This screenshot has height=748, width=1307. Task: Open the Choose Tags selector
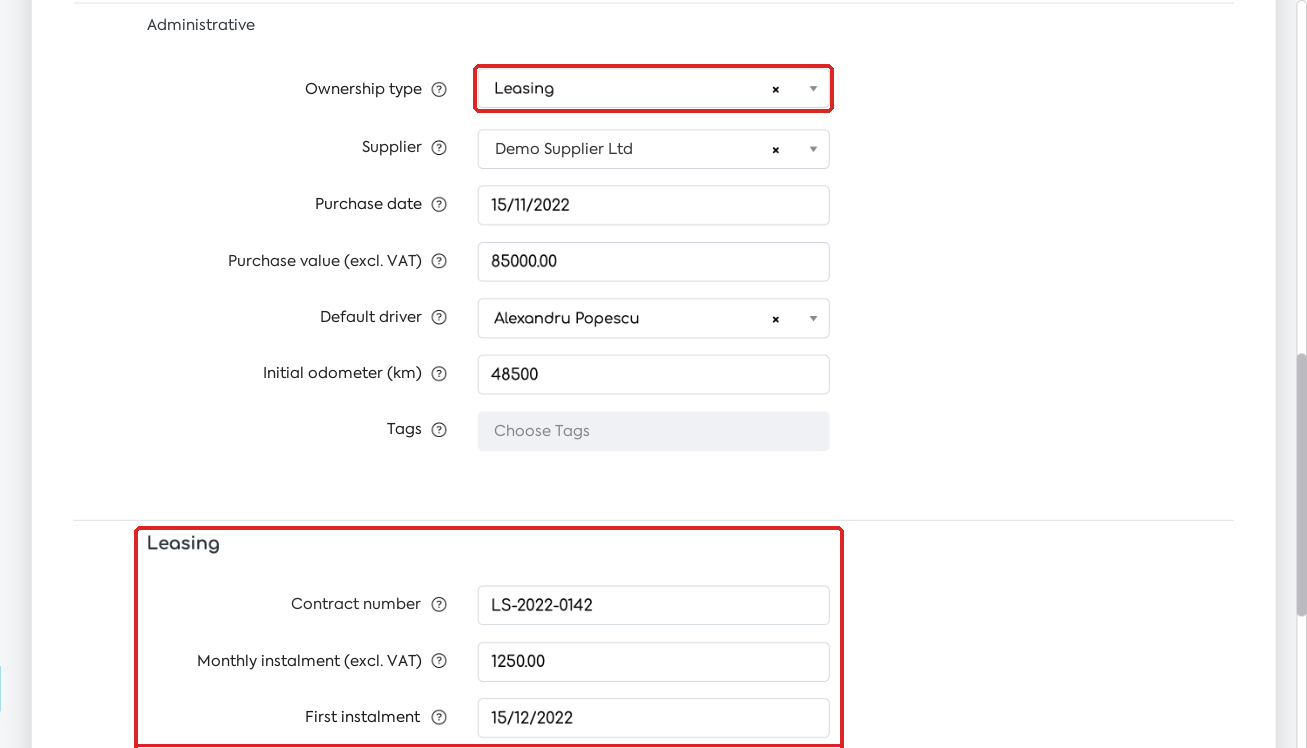(653, 431)
